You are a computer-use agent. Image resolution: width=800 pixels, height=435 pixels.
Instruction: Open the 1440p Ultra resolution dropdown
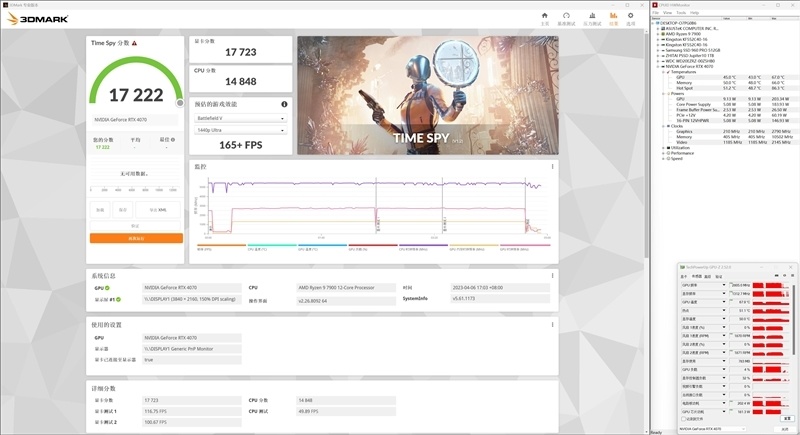pyautogui.click(x=239, y=131)
